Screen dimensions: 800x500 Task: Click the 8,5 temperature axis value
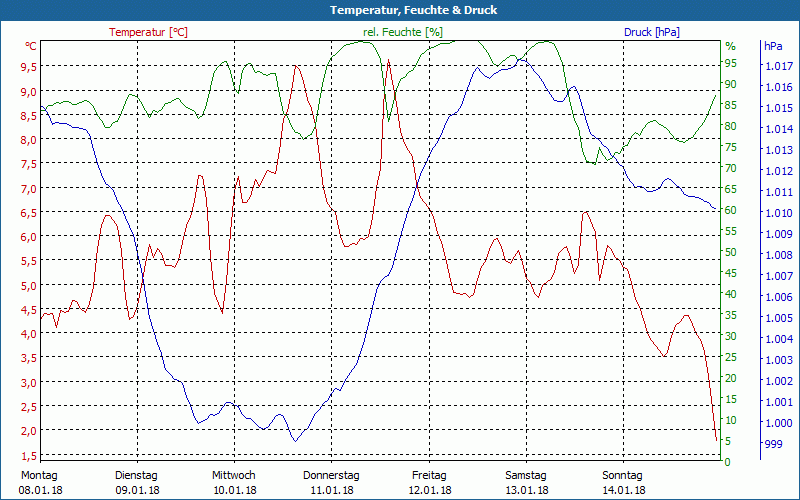(x=29, y=115)
